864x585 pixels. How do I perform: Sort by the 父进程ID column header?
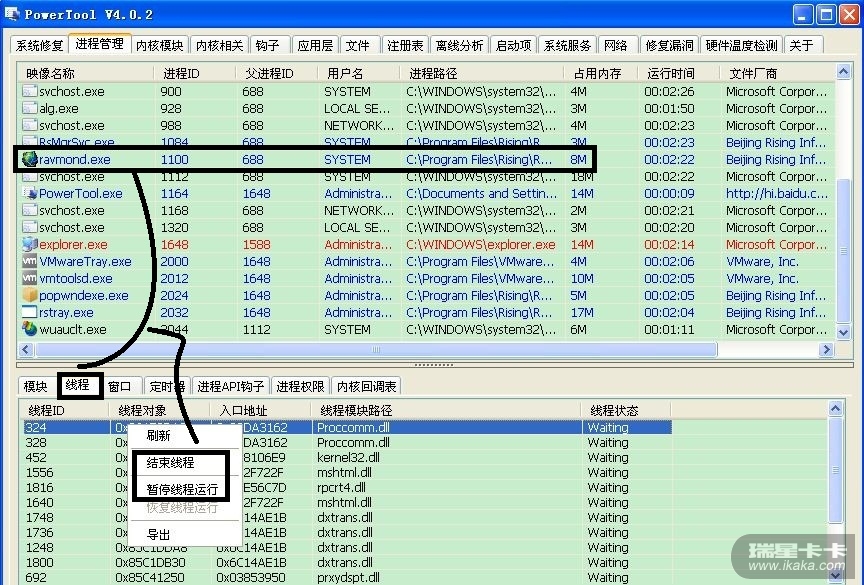277,73
